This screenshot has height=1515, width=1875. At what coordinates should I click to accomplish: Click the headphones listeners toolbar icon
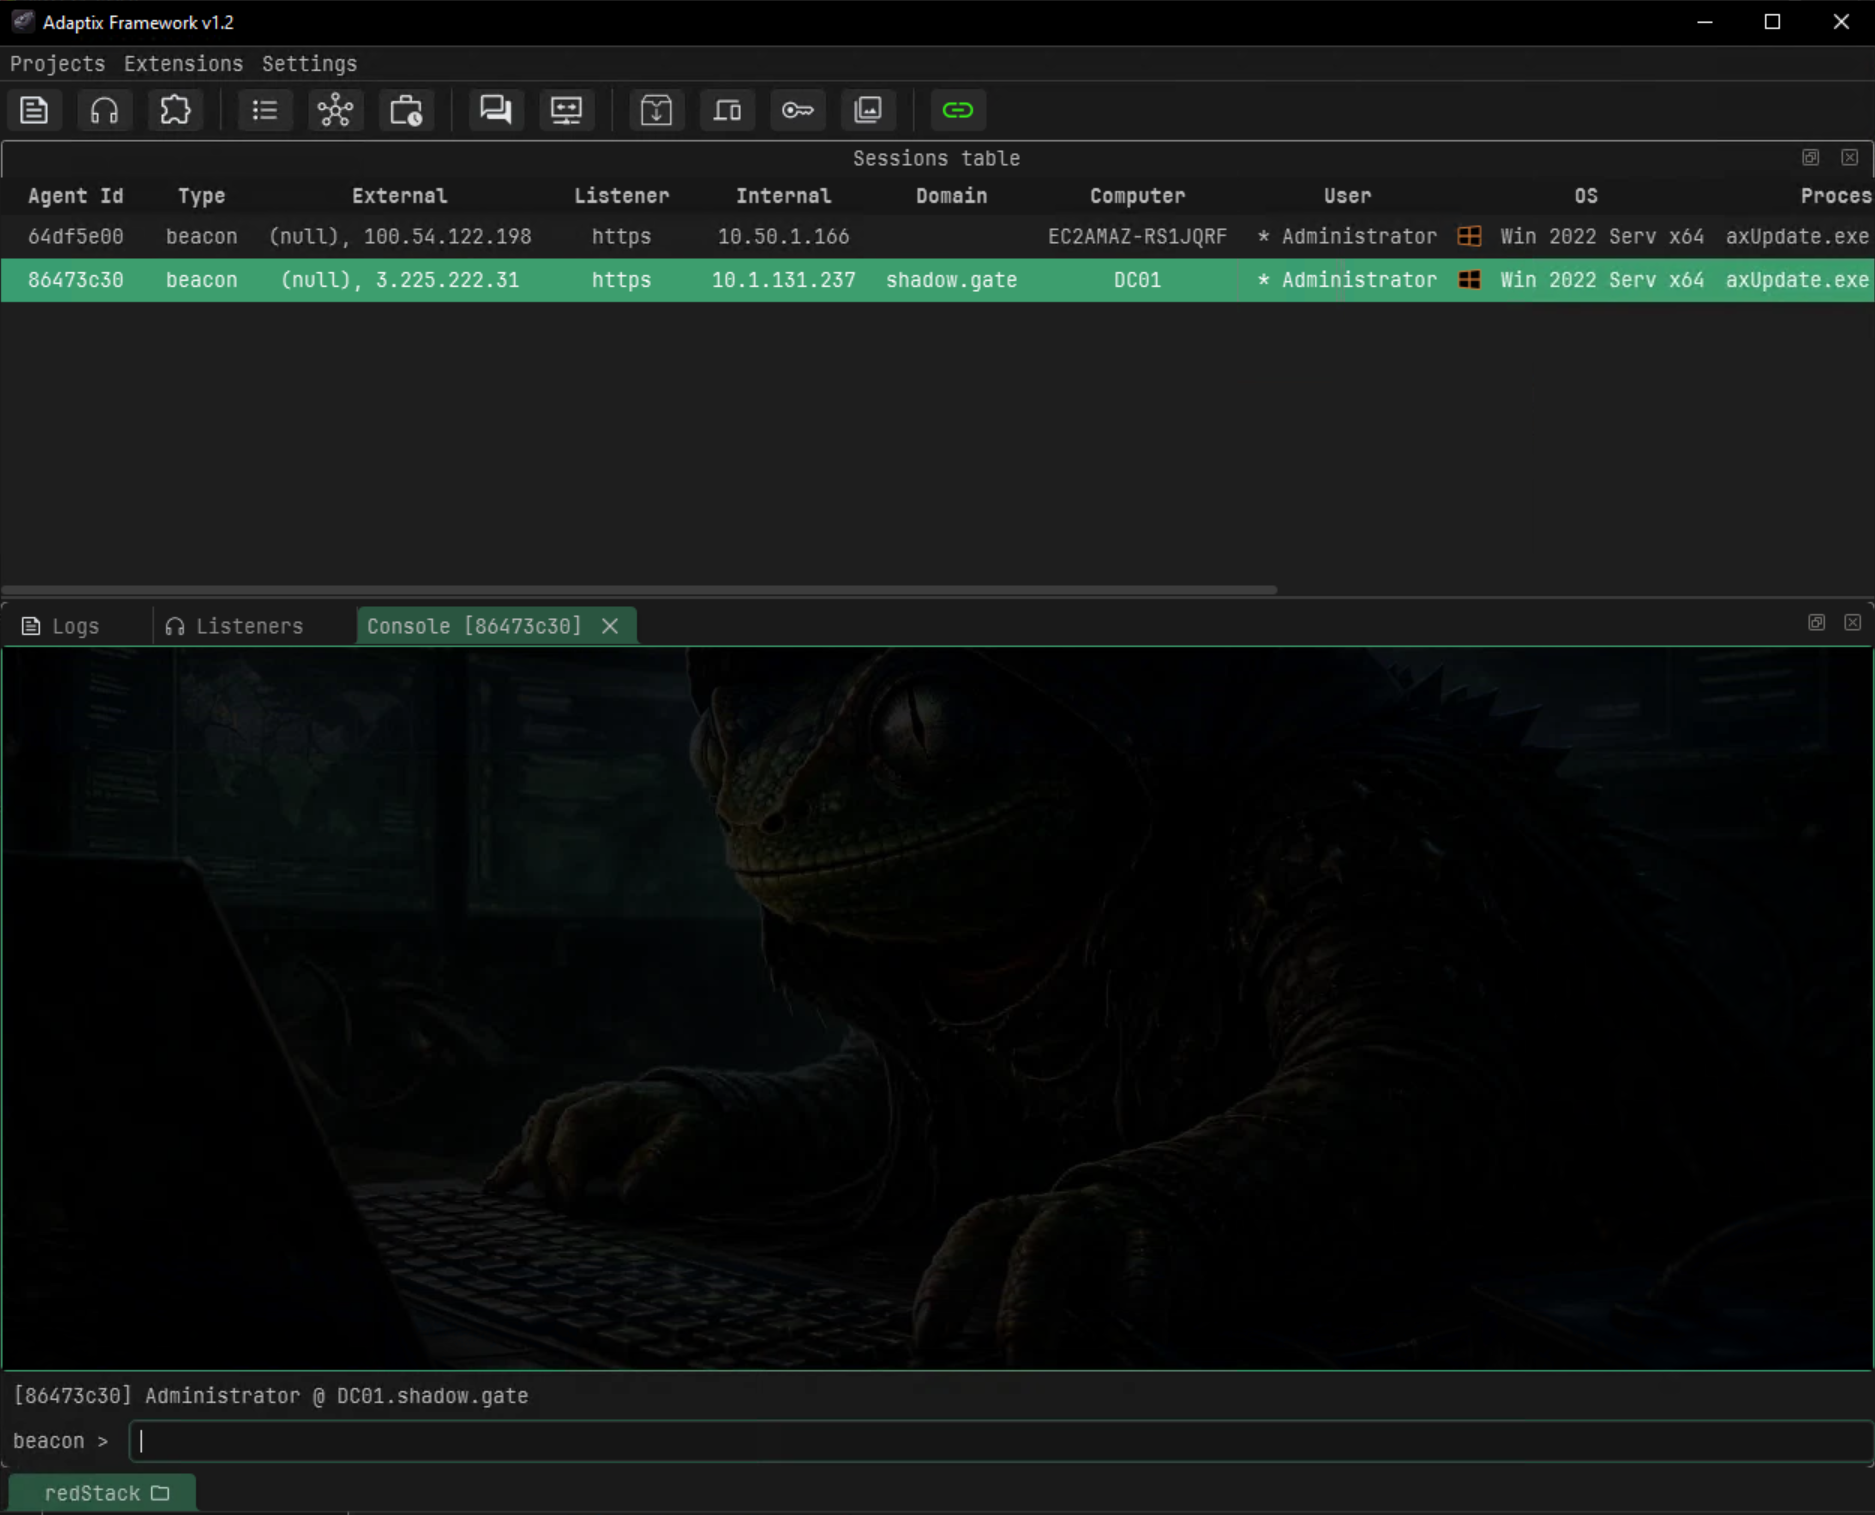pos(104,110)
